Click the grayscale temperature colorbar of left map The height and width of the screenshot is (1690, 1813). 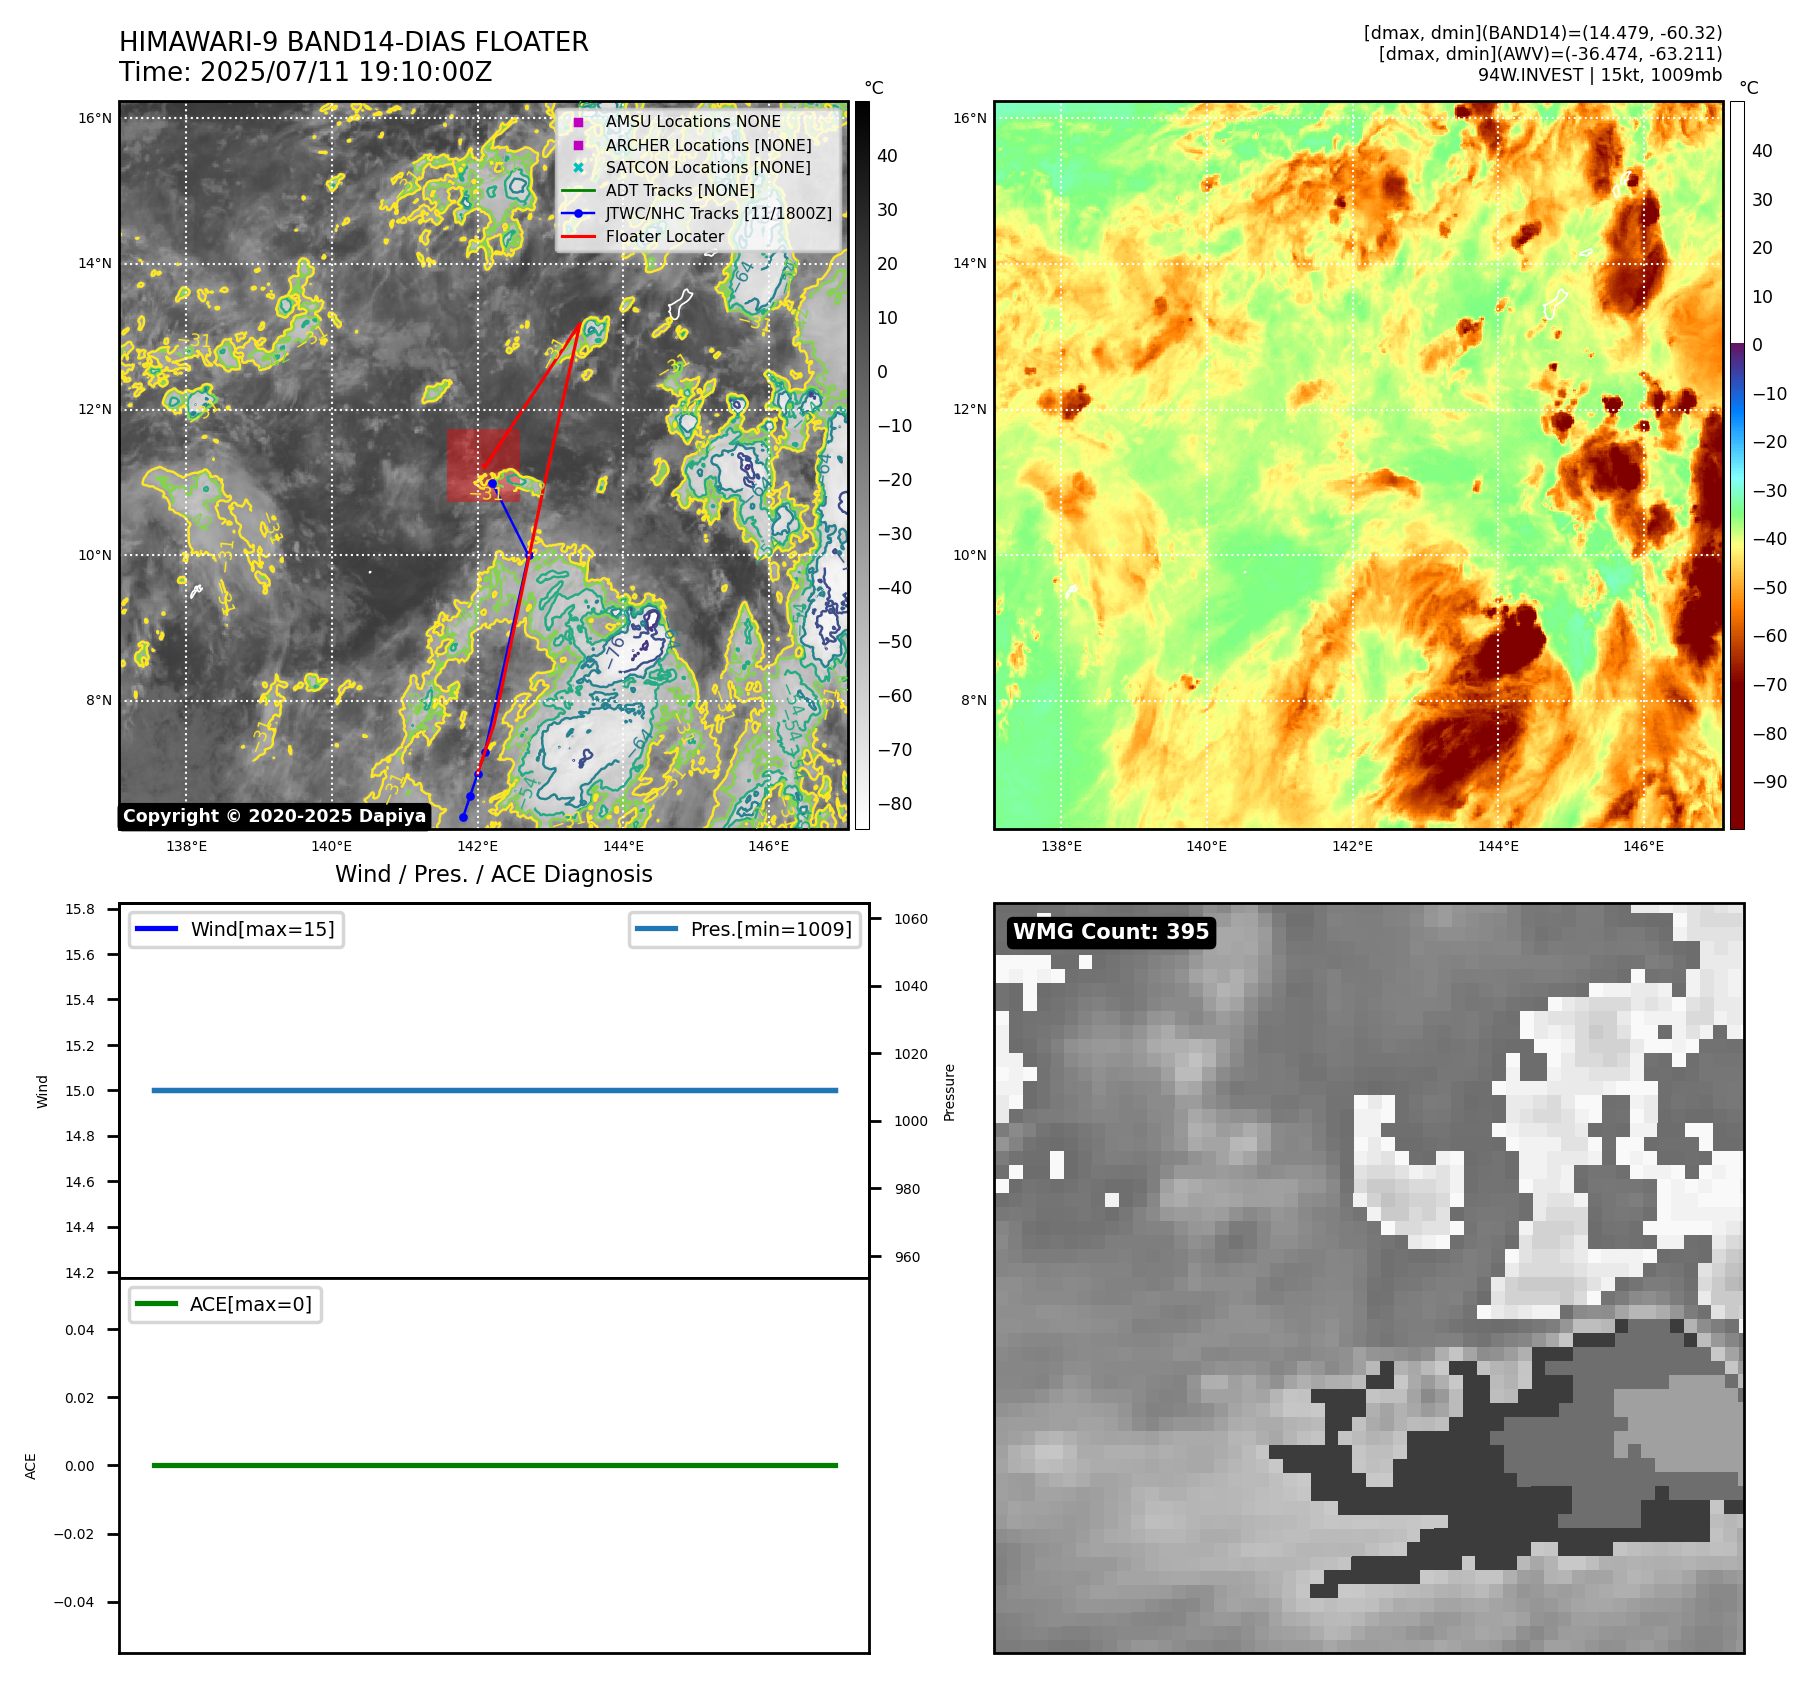(862, 465)
